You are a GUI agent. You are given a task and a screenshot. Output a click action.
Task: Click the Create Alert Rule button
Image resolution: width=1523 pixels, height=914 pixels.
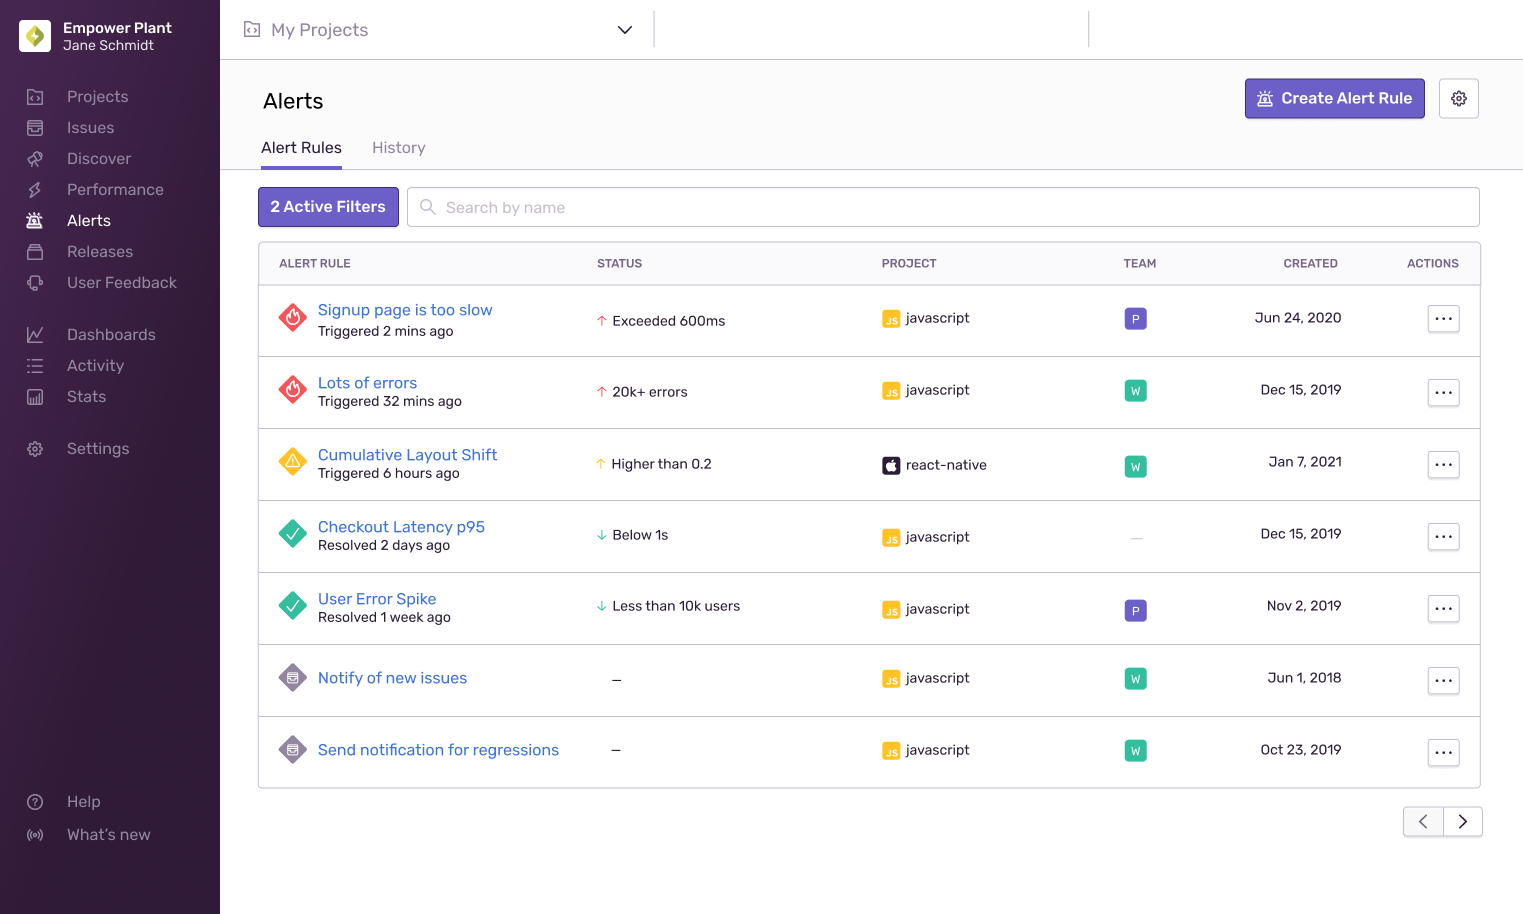pos(1334,99)
